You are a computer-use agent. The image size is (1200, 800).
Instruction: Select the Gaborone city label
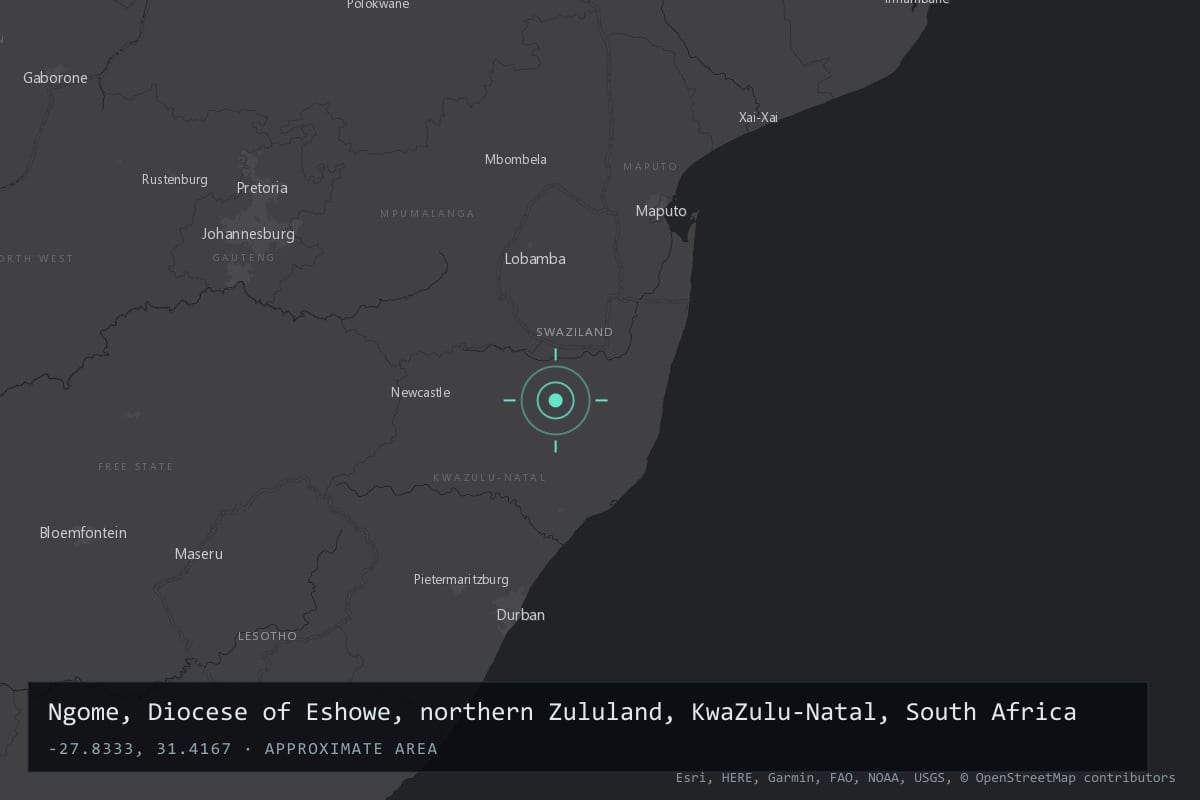(56, 78)
